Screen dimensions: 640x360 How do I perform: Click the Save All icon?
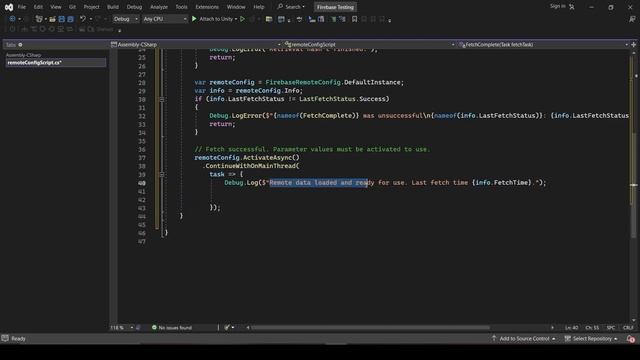click(x=70, y=19)
